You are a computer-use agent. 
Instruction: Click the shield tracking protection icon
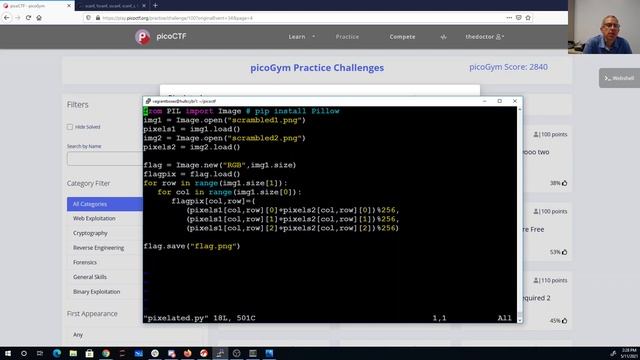coord(89,18)
